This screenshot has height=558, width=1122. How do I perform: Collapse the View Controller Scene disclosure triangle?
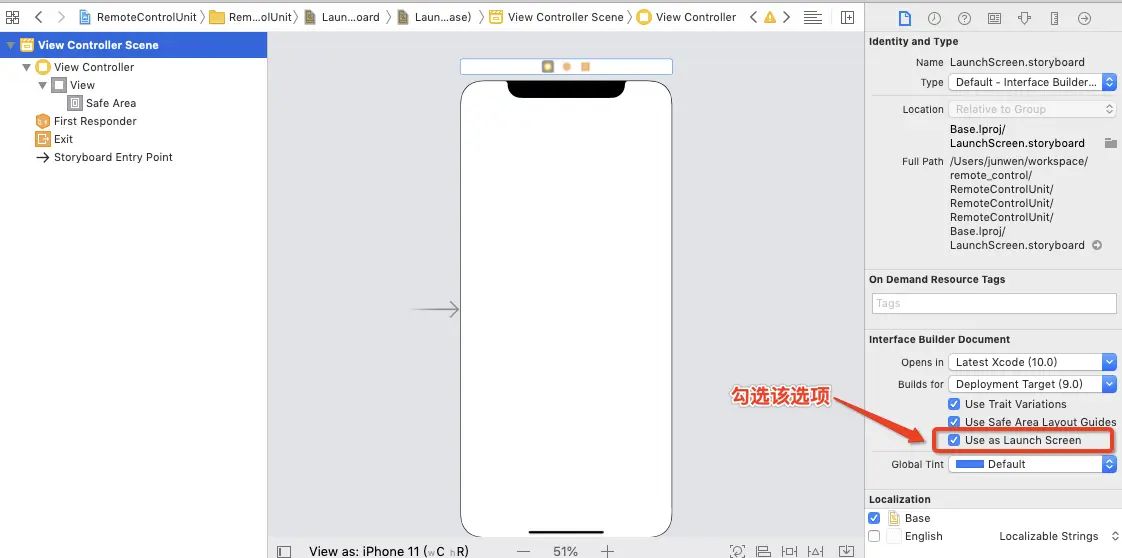click(x=9, y=45)
